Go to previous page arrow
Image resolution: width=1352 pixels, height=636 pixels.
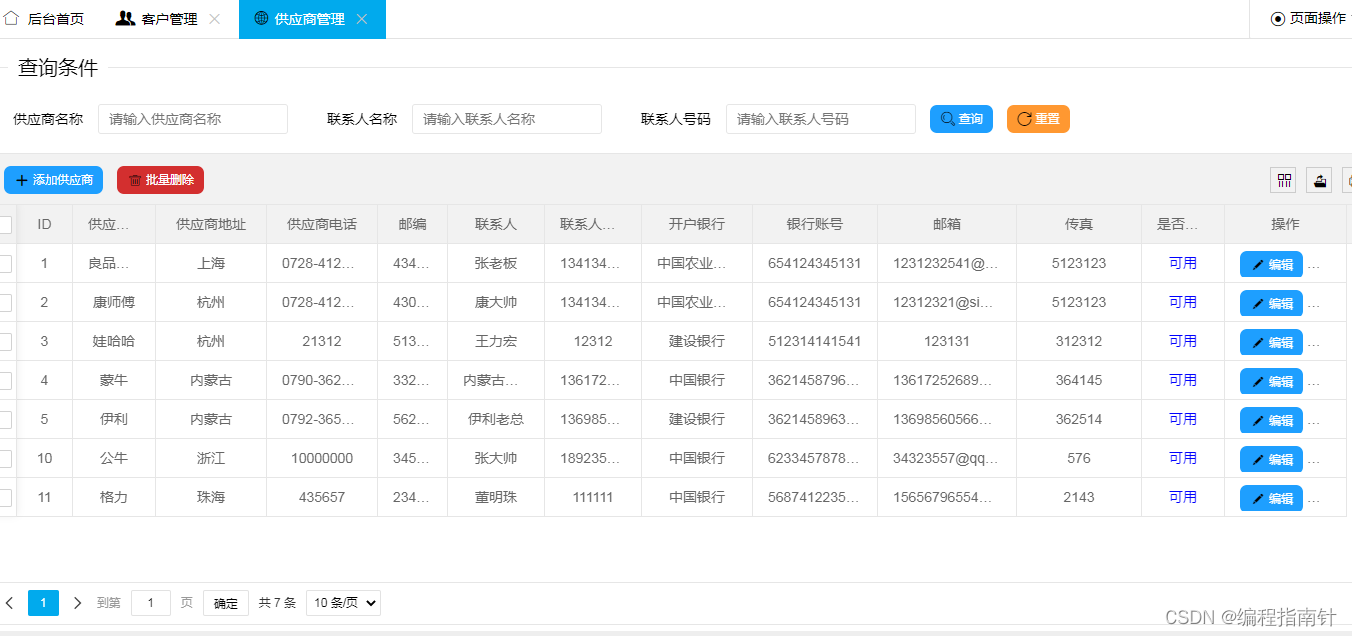(10, 603)
